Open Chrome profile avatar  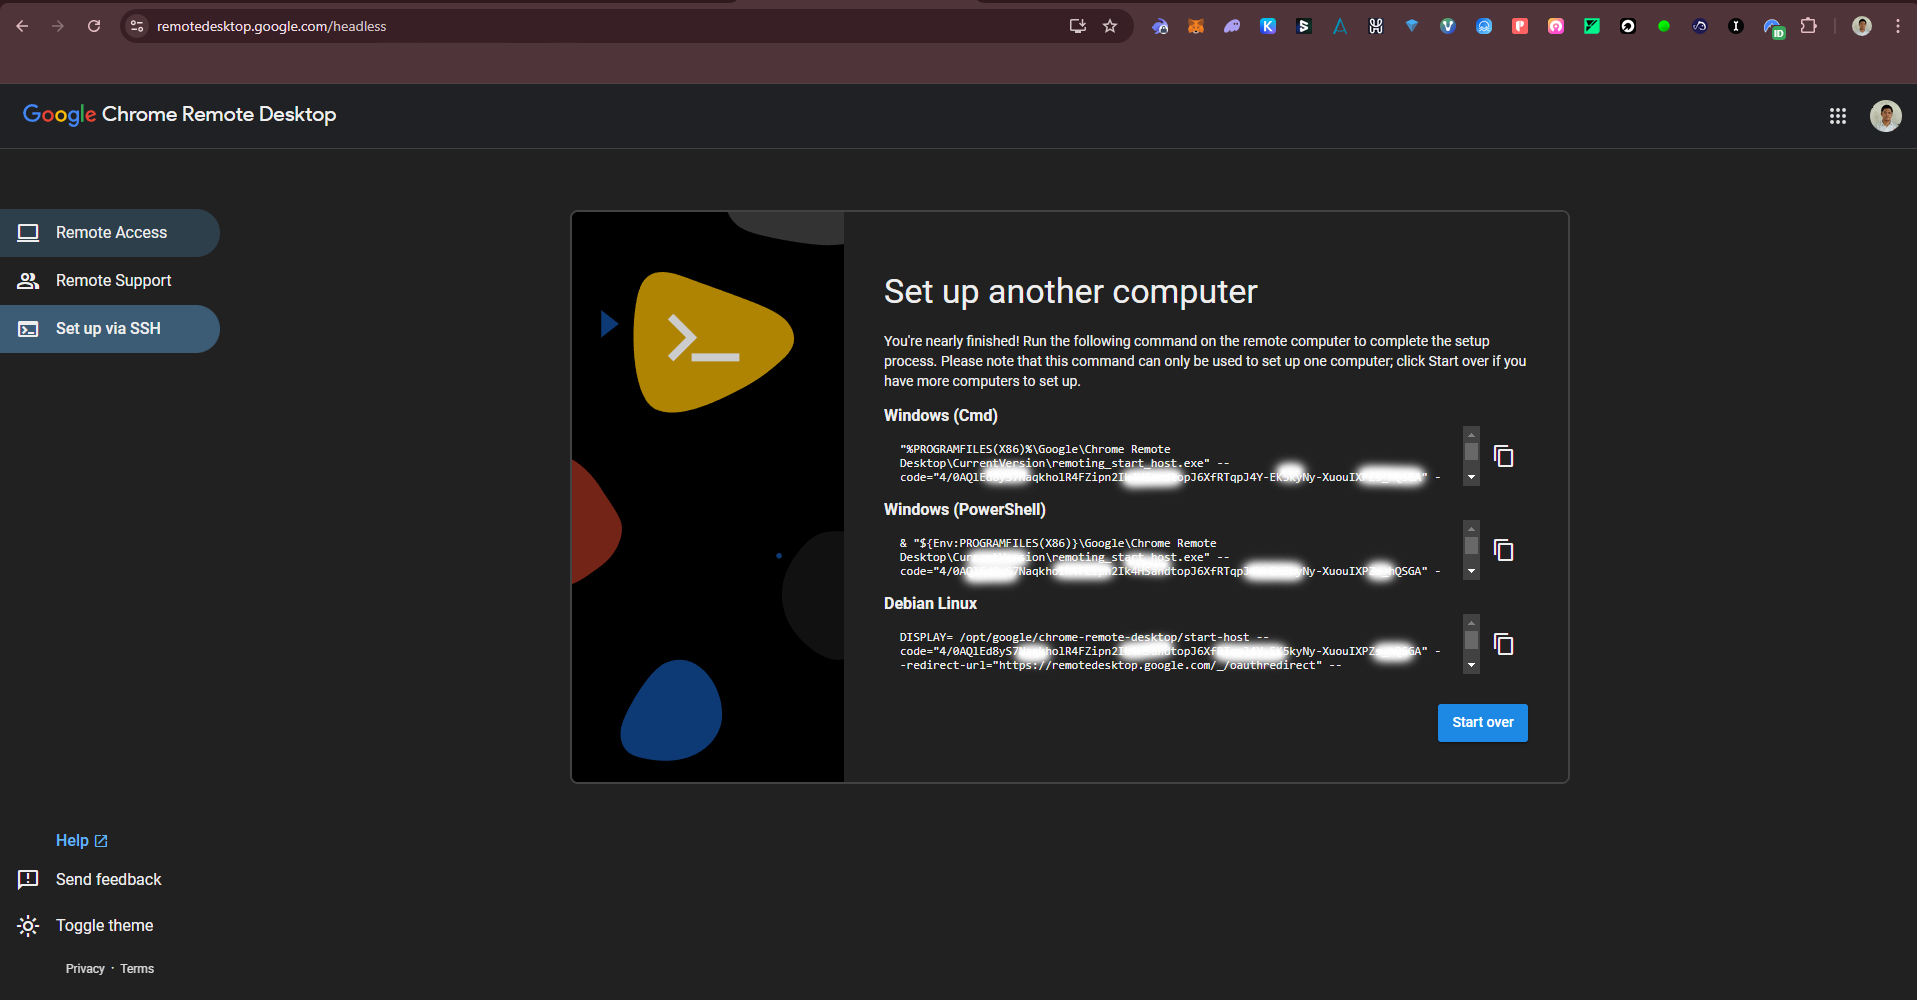tap(1862, 26)
